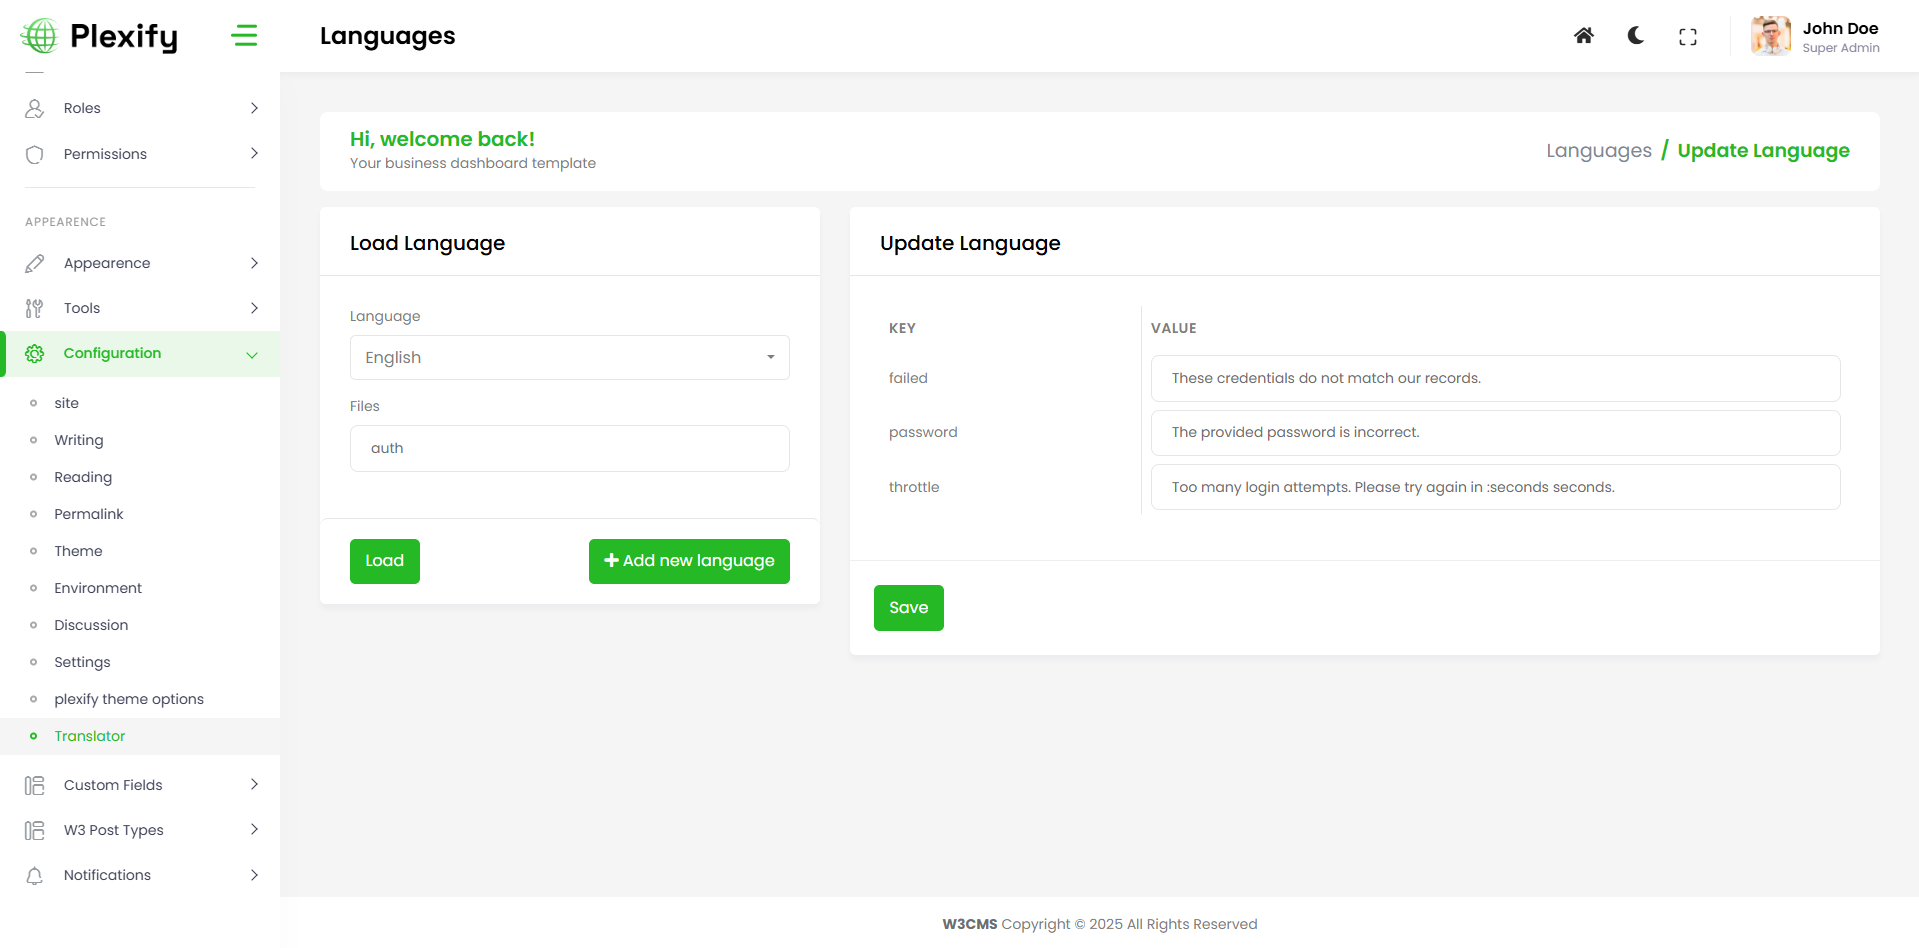Click the Plexify globe logo
The width and height of the screenshot is (1919, 948).
point(40,36)
